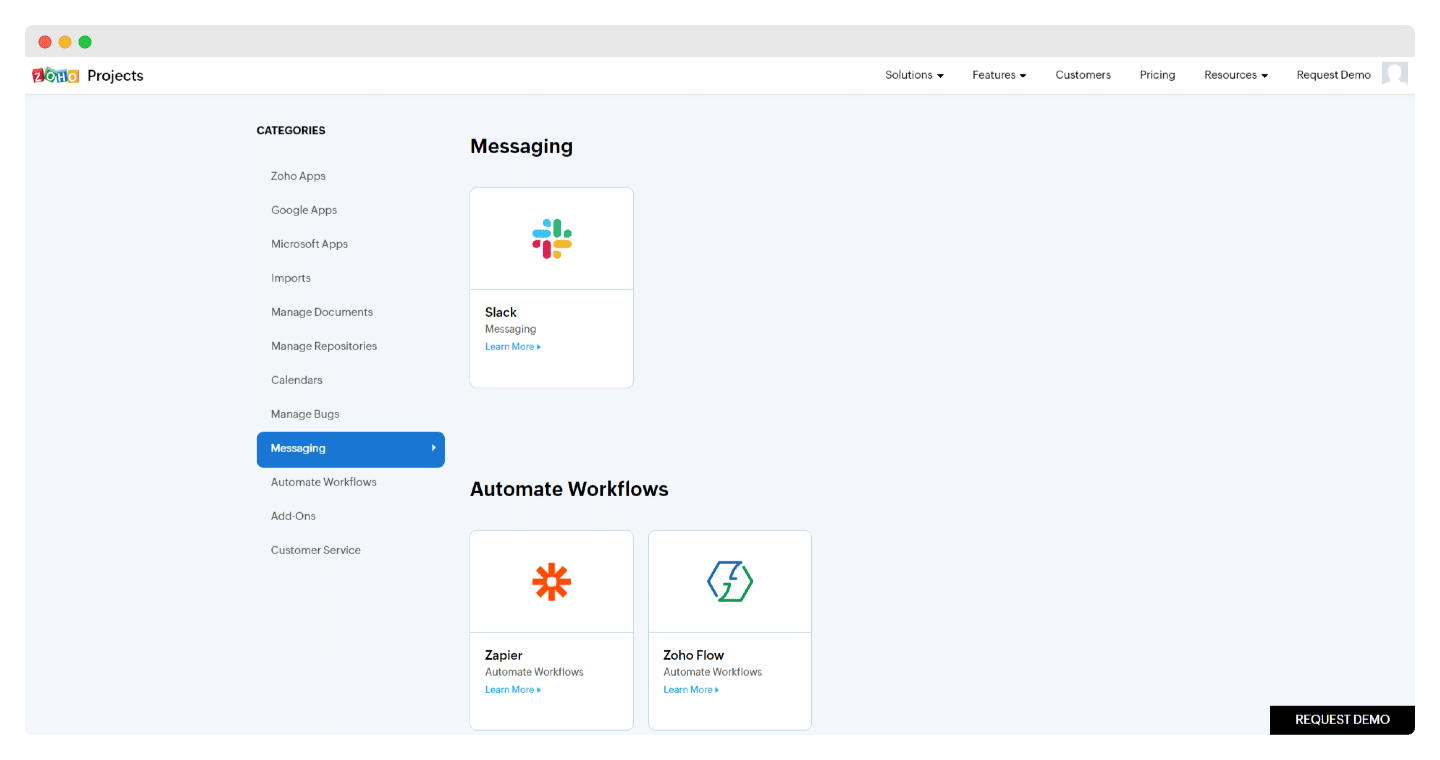Select the Add-Ons category
Screen dimensions: 1440x760
coord(293,516)
